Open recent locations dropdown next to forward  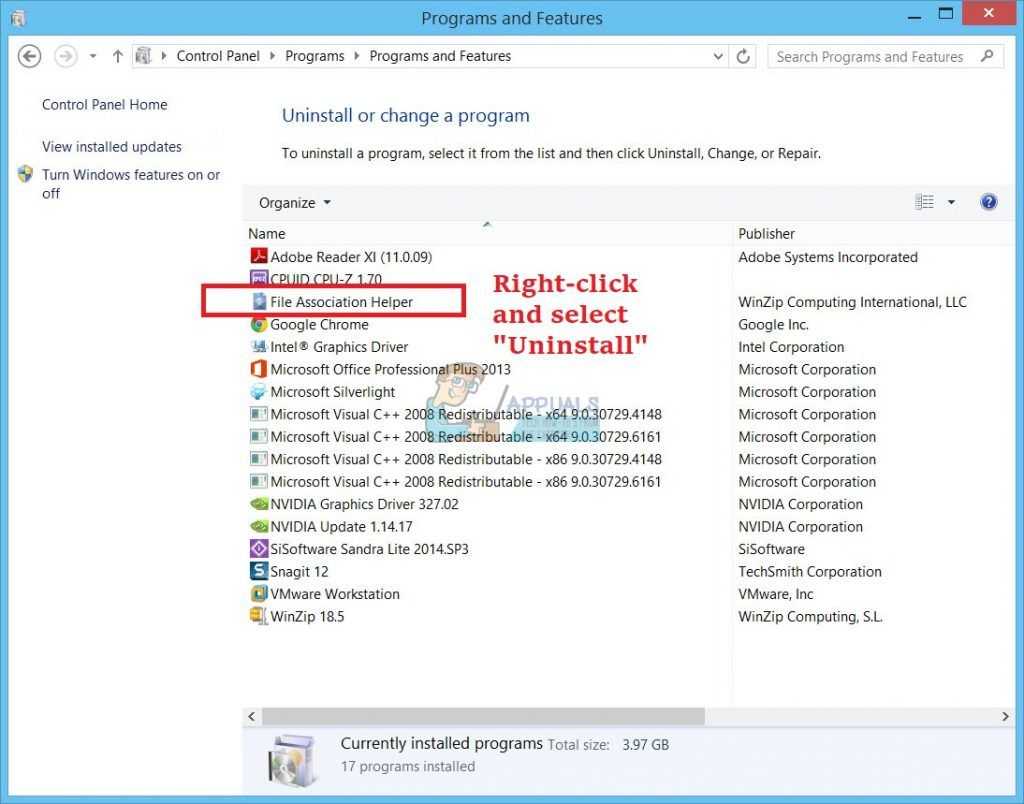93,57
